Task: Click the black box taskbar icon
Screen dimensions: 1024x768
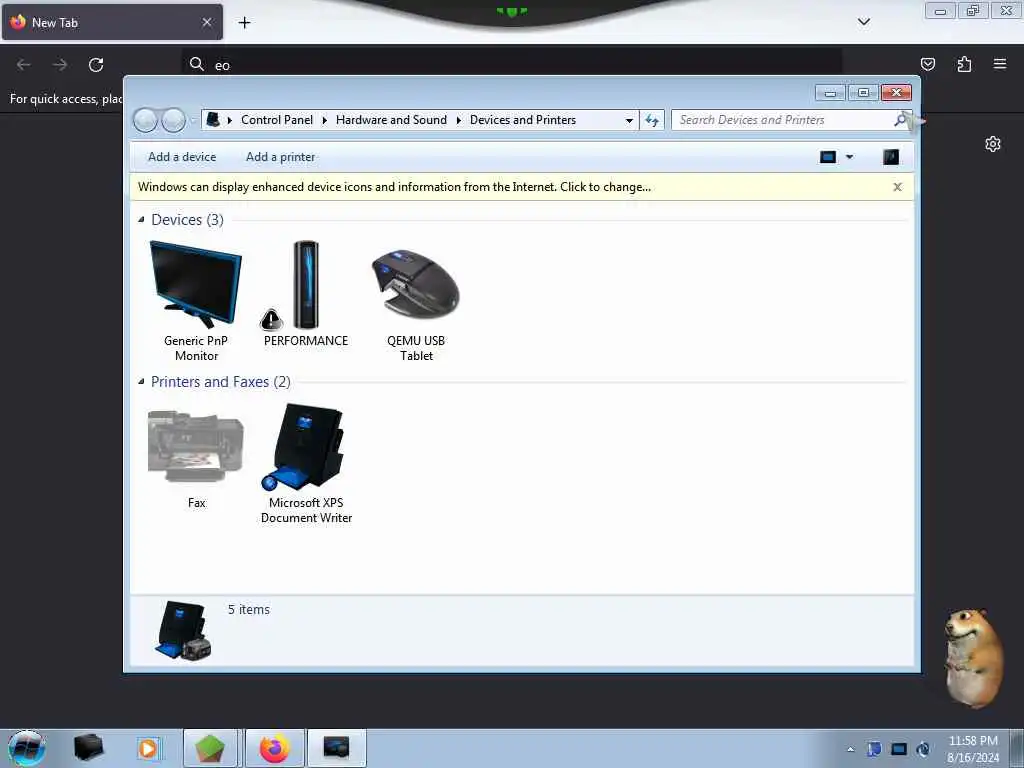Action: 88,748
